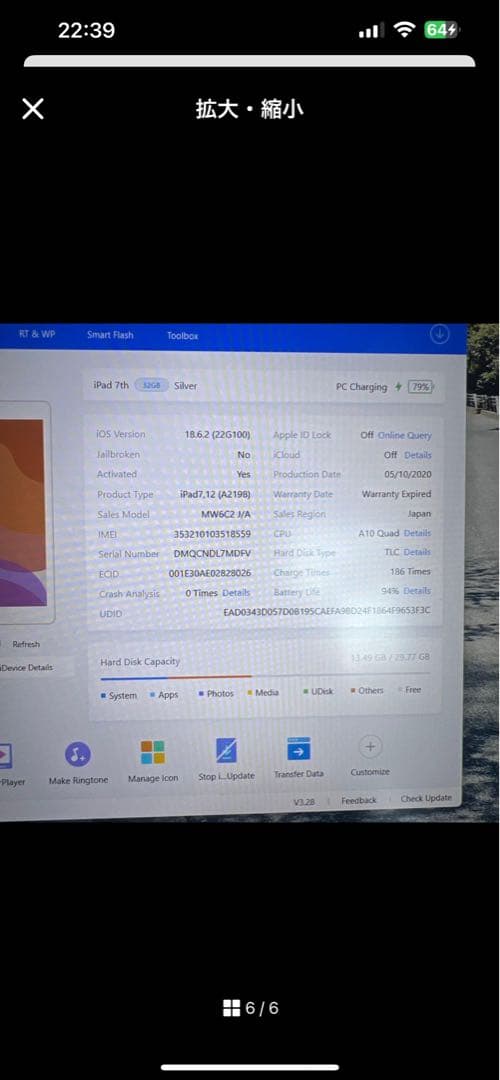The image size is (500, 1080).
Task: Click the version label V3.28
Action: 303,802
